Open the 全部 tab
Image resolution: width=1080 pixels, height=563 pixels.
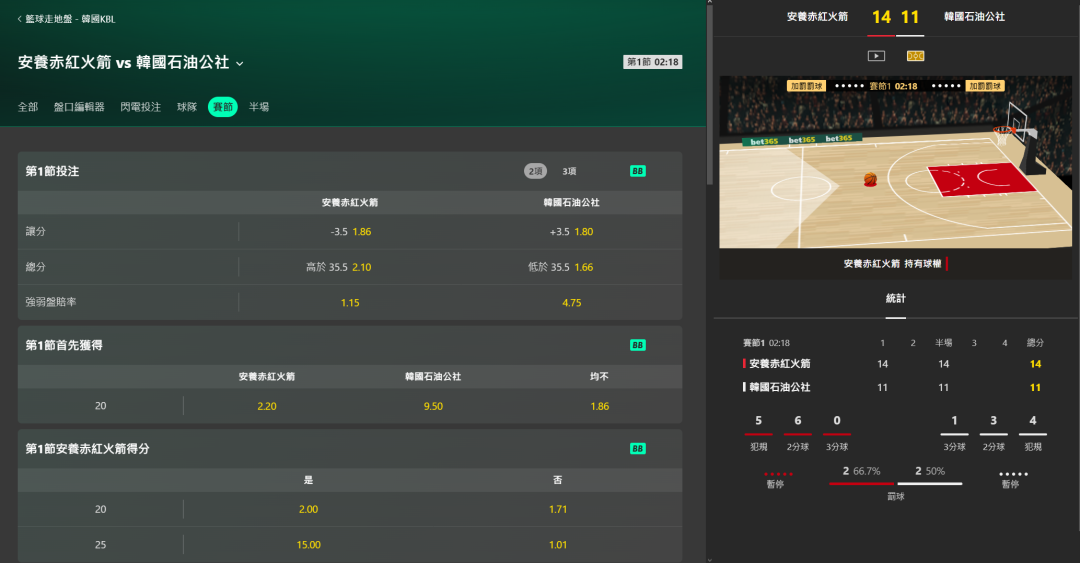tap(28, 107)
